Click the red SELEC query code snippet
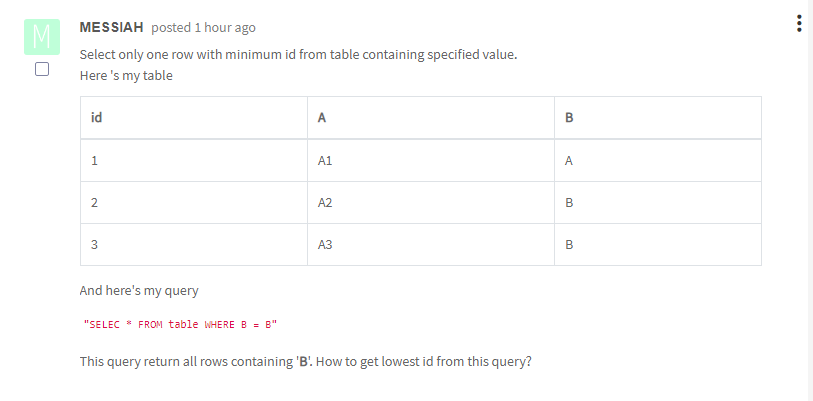The height and width of the screenshot is (401, 813). [x=180, y=325]
